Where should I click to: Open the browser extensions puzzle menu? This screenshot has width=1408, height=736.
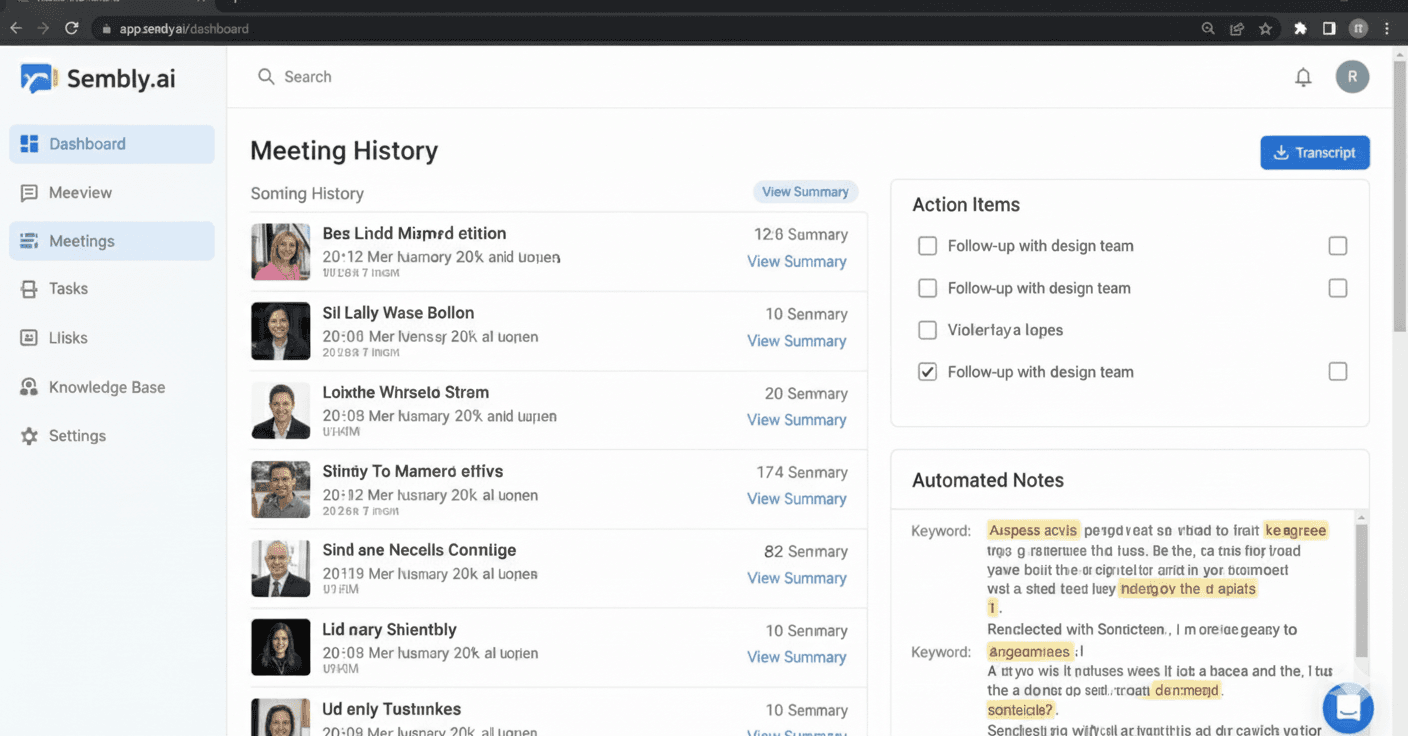pos(1299,28)
